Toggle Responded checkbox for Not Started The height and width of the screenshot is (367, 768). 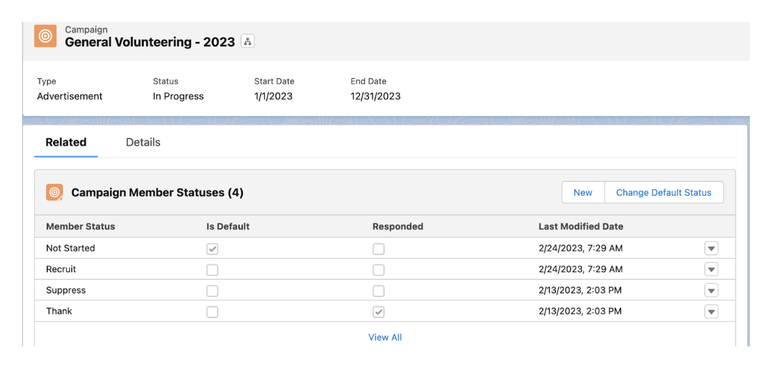(x=378, y=249)
